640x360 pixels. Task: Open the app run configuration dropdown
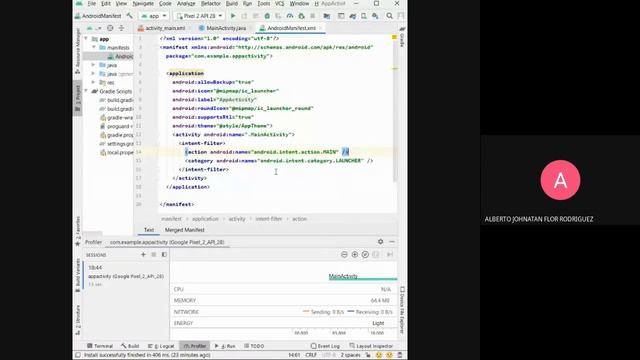153,16
